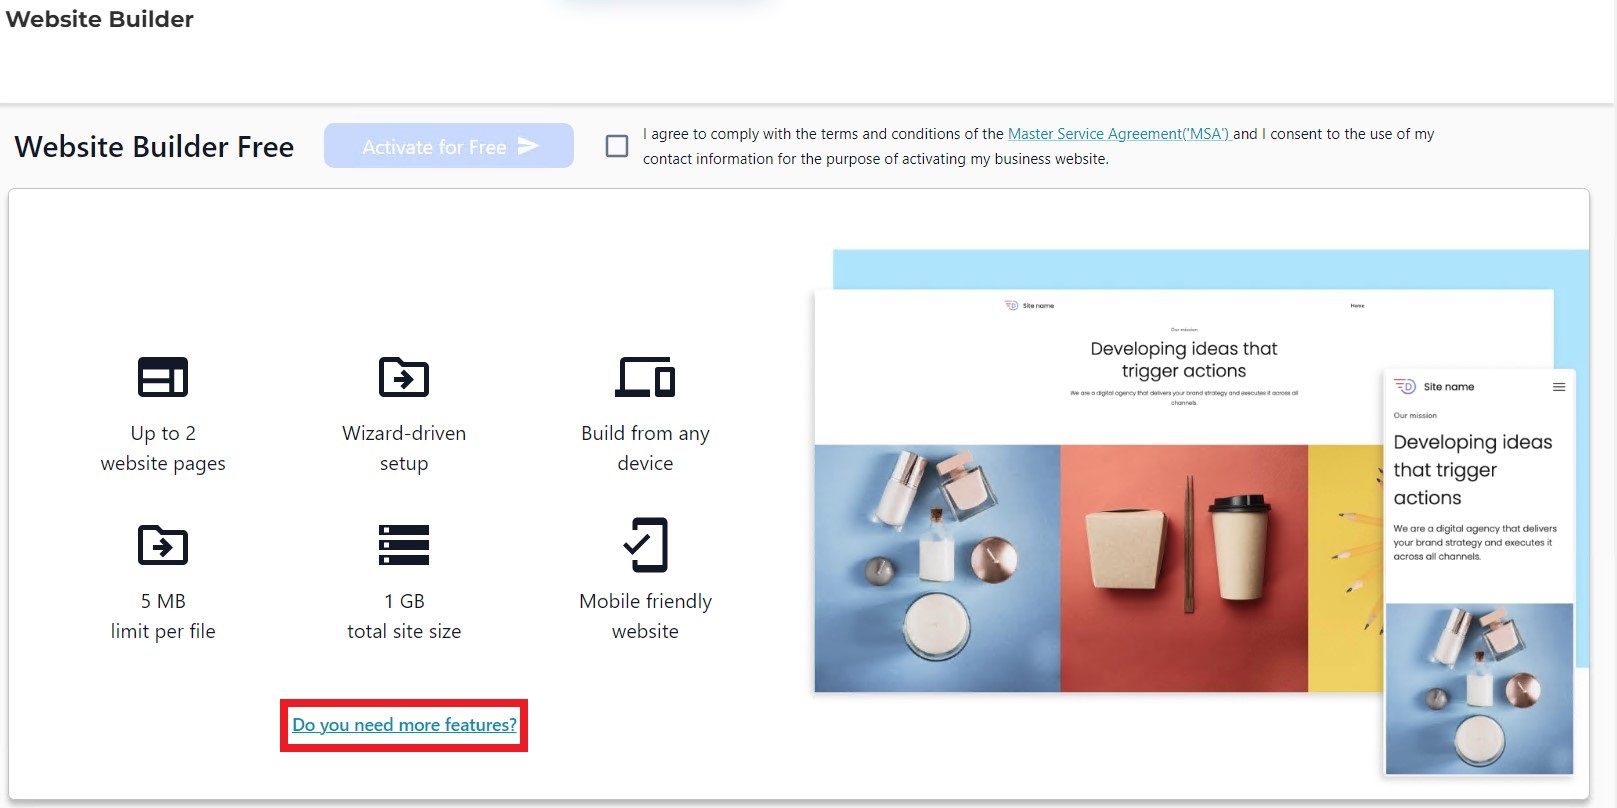This screenshot has height=808, width=1617.
Task: Click the product image in mobile preview
Action: click(x=1479, y=688)
